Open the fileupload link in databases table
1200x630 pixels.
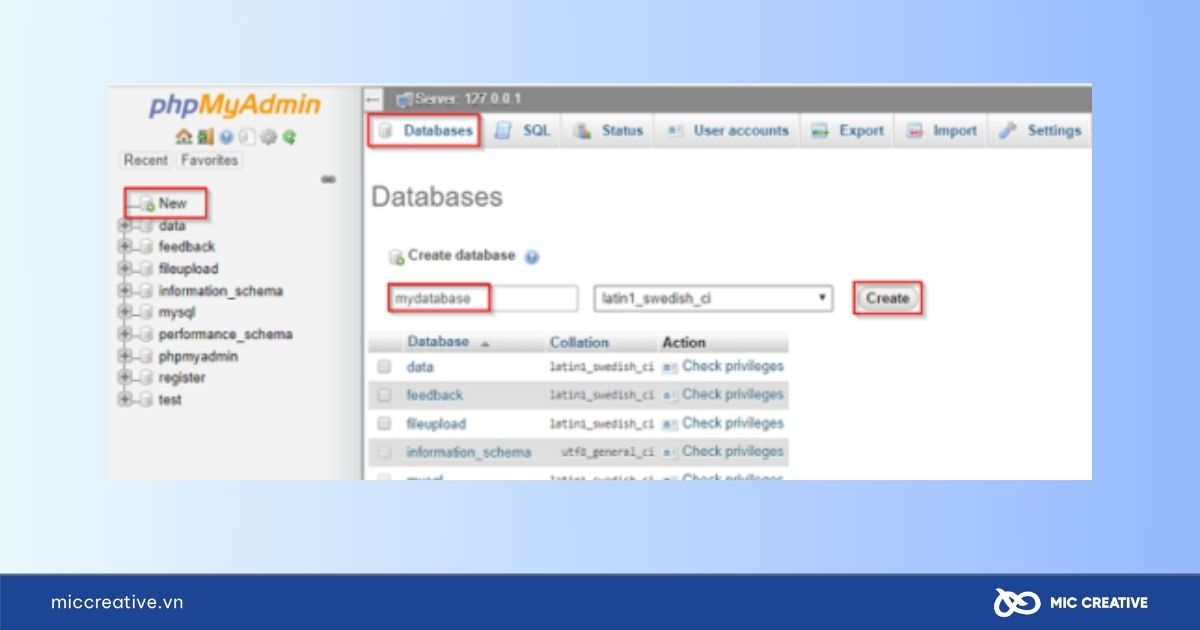436,423
